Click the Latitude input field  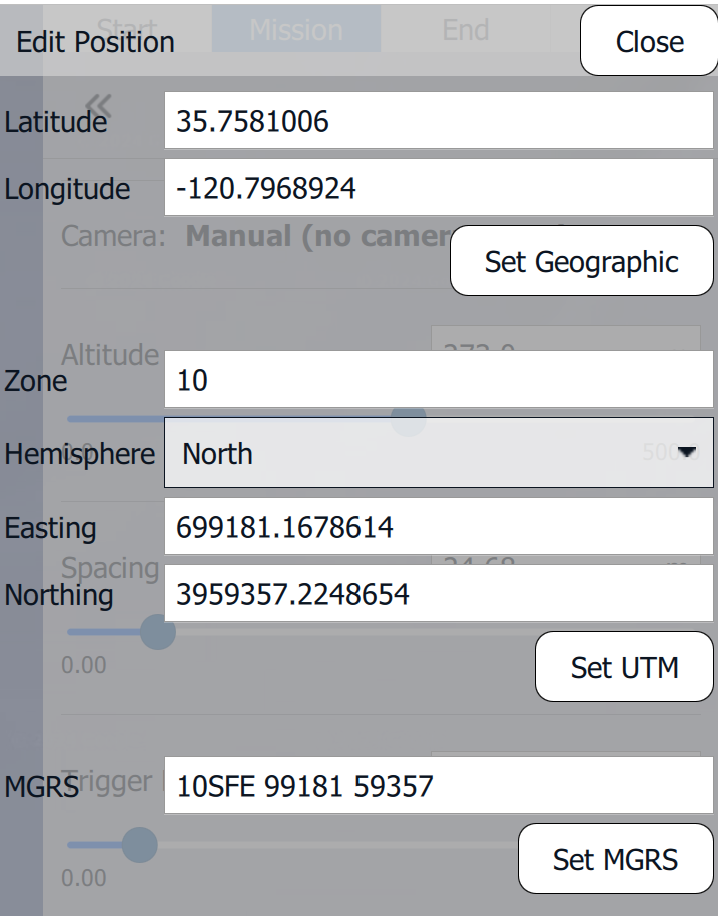(438, 122)
